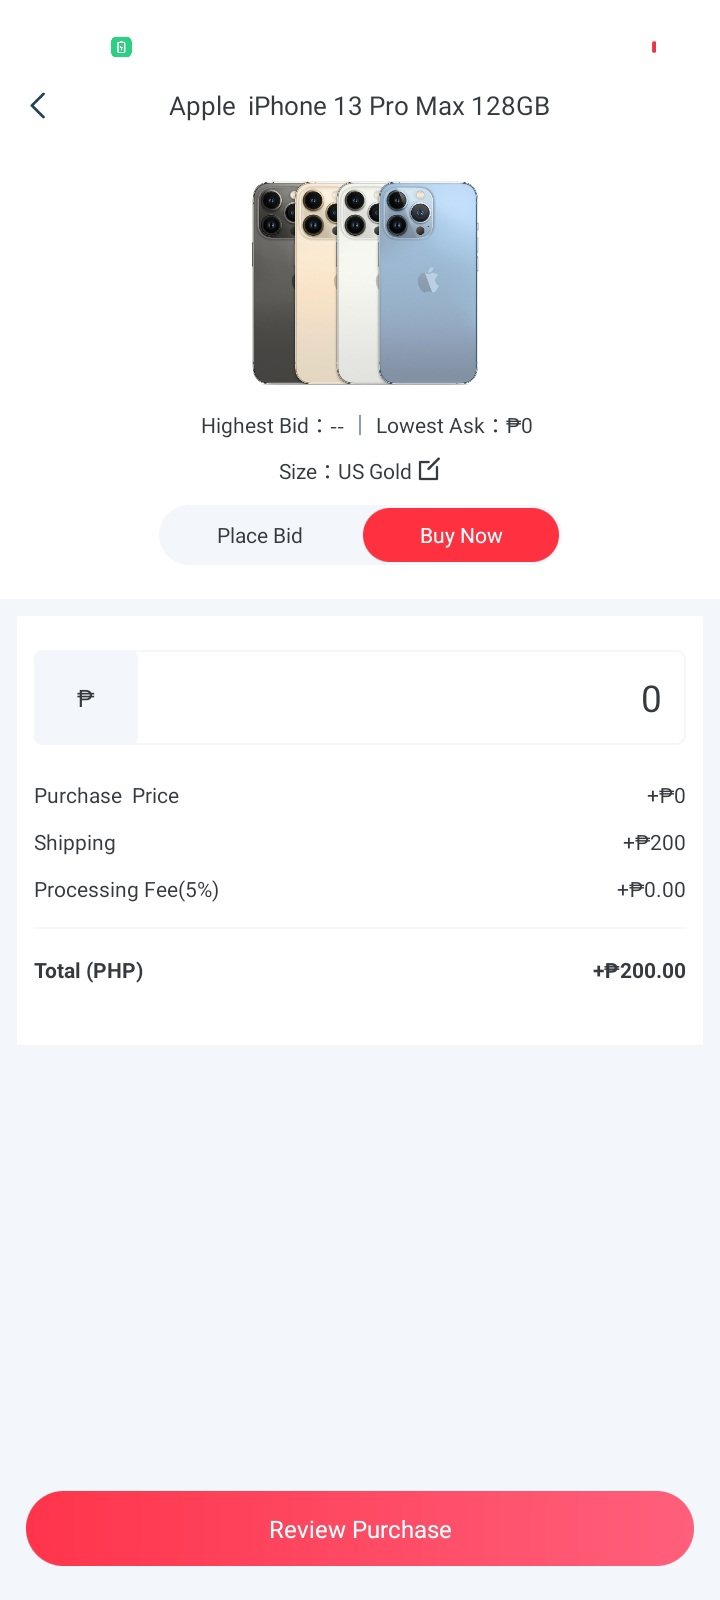720x1600 pixels.
Task: Tap the peso currency symbol box
Action: pos(86,698)
